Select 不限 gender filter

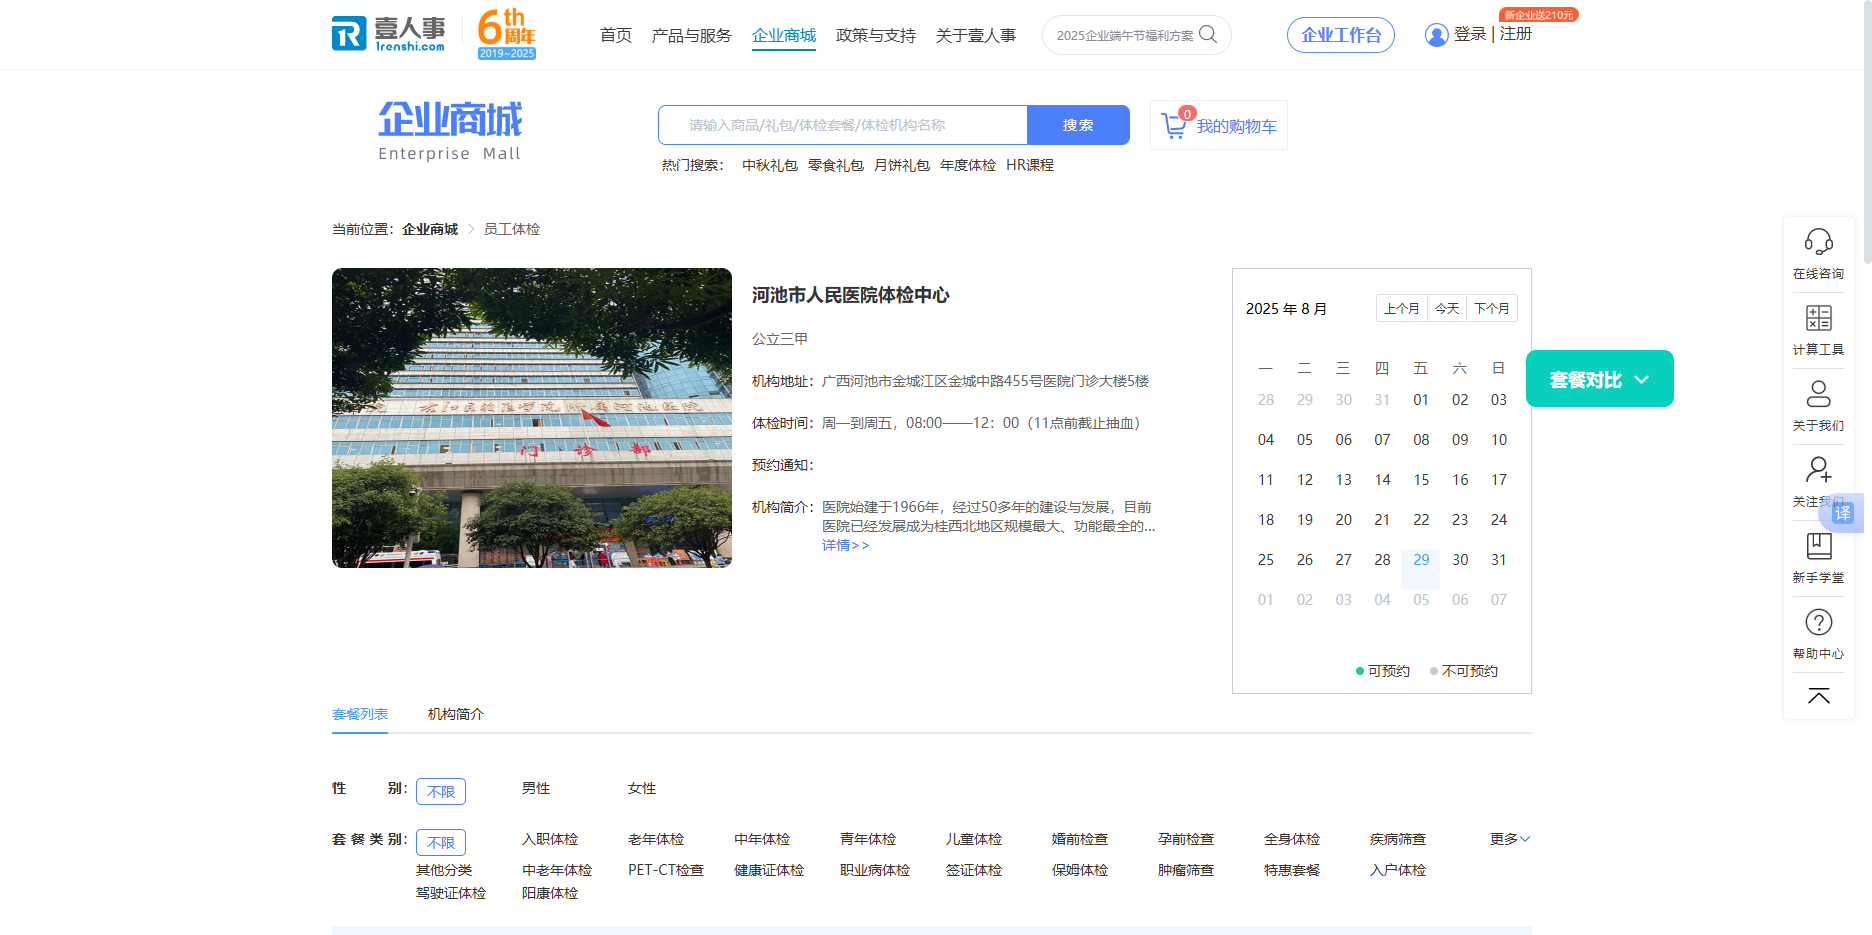[441, 791]
